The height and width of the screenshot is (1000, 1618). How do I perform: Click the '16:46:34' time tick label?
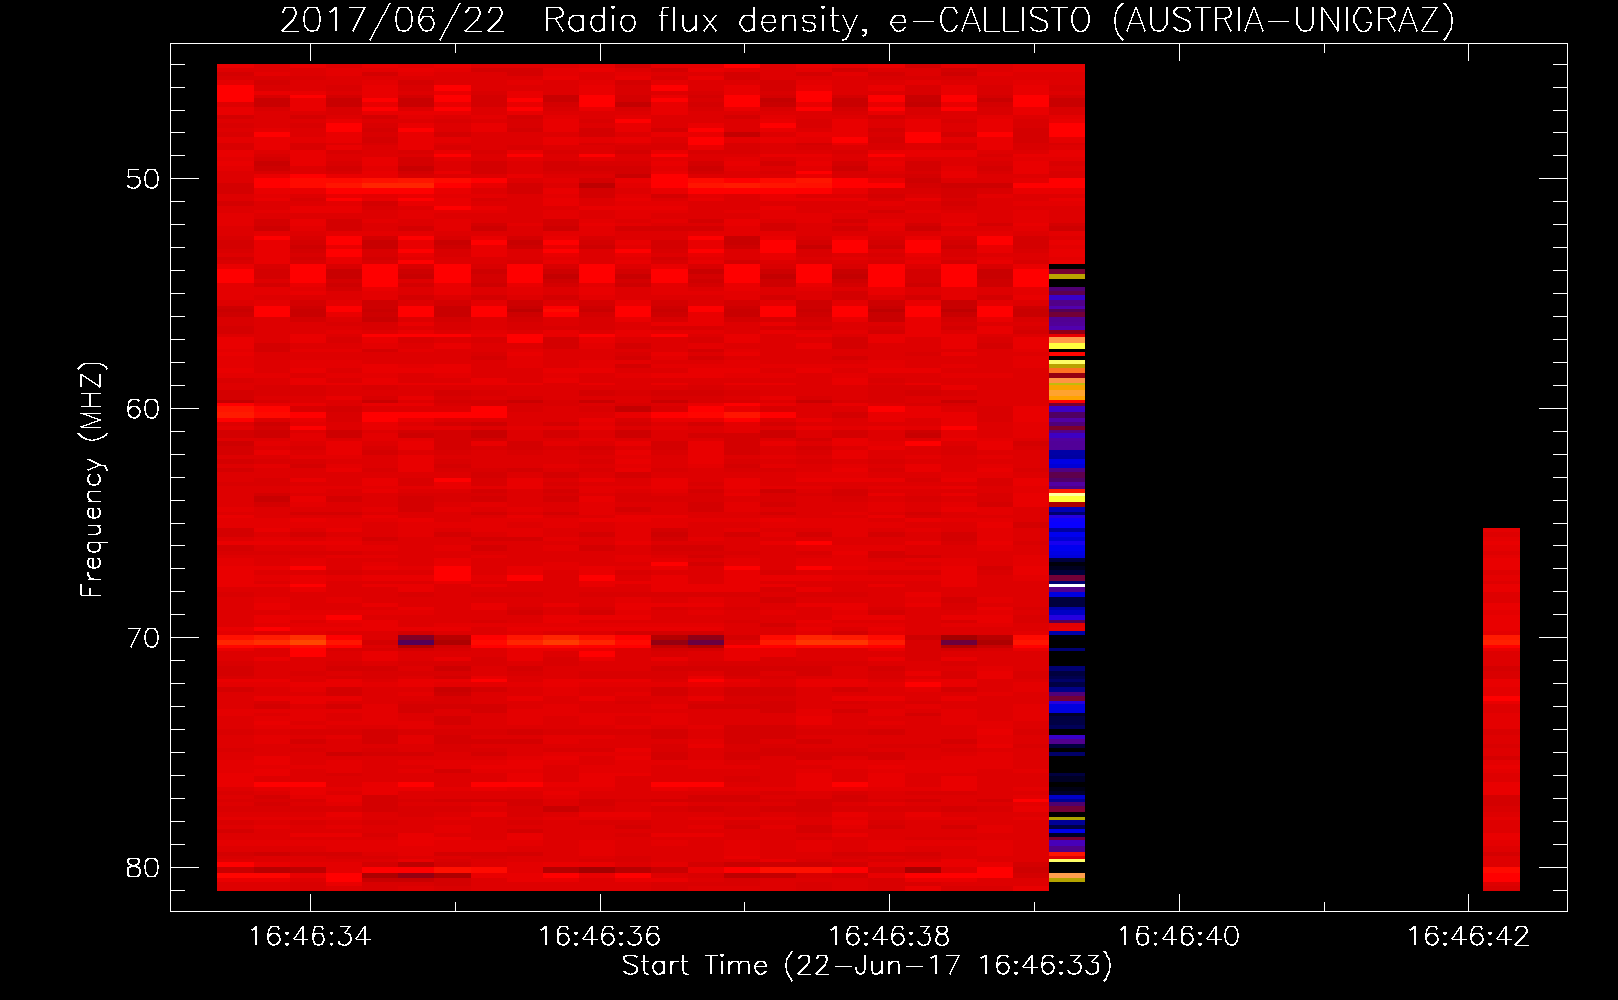[x=310, y=937]
